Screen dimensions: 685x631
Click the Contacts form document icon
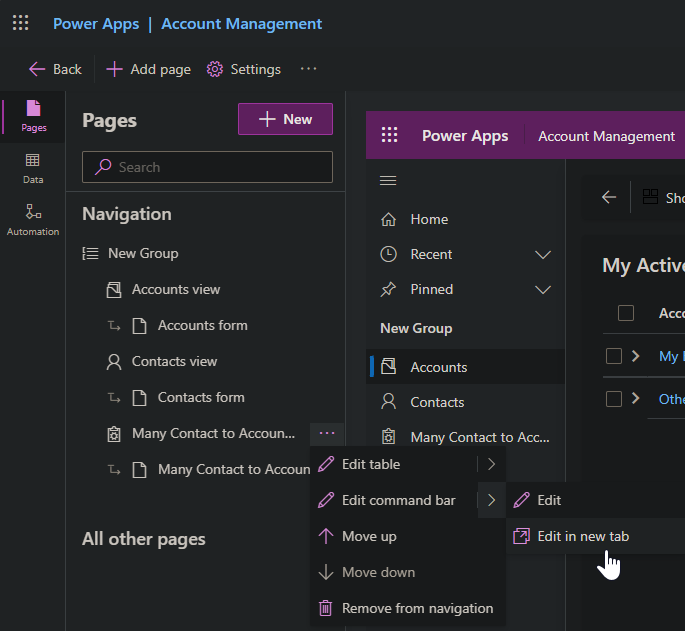[x=139, y=398]
